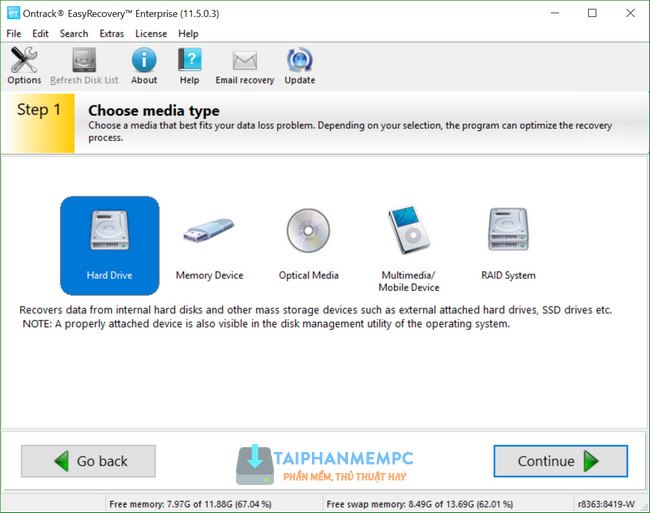Open the Help book icon
650x513 pixels.
[189, 65]
